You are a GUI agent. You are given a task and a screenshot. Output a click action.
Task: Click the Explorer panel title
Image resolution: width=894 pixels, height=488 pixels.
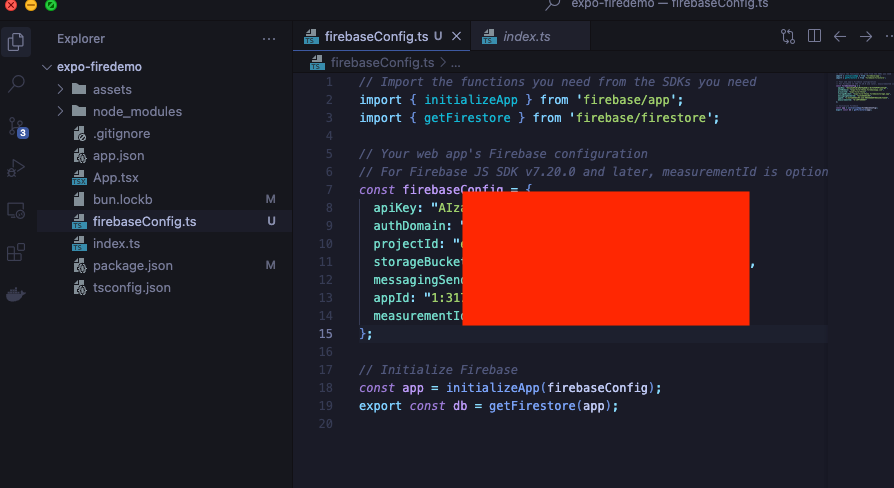[x=81, y=39]
